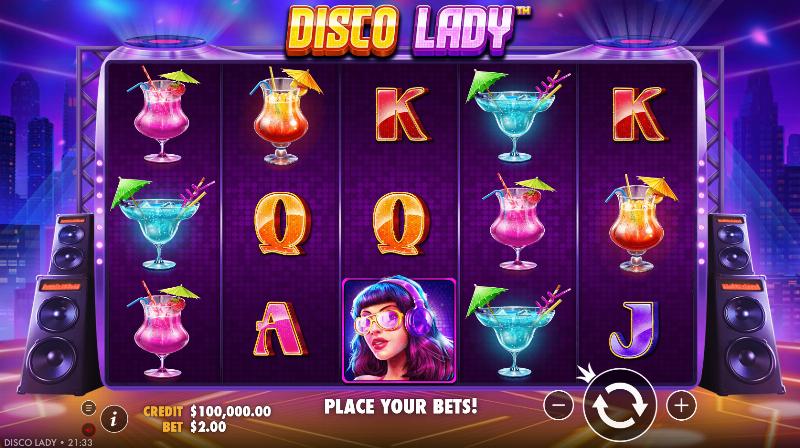Click the orange cocktail on second reel
Screen dimensions: 800x448
pyautogui.click(x=284, y=116)
